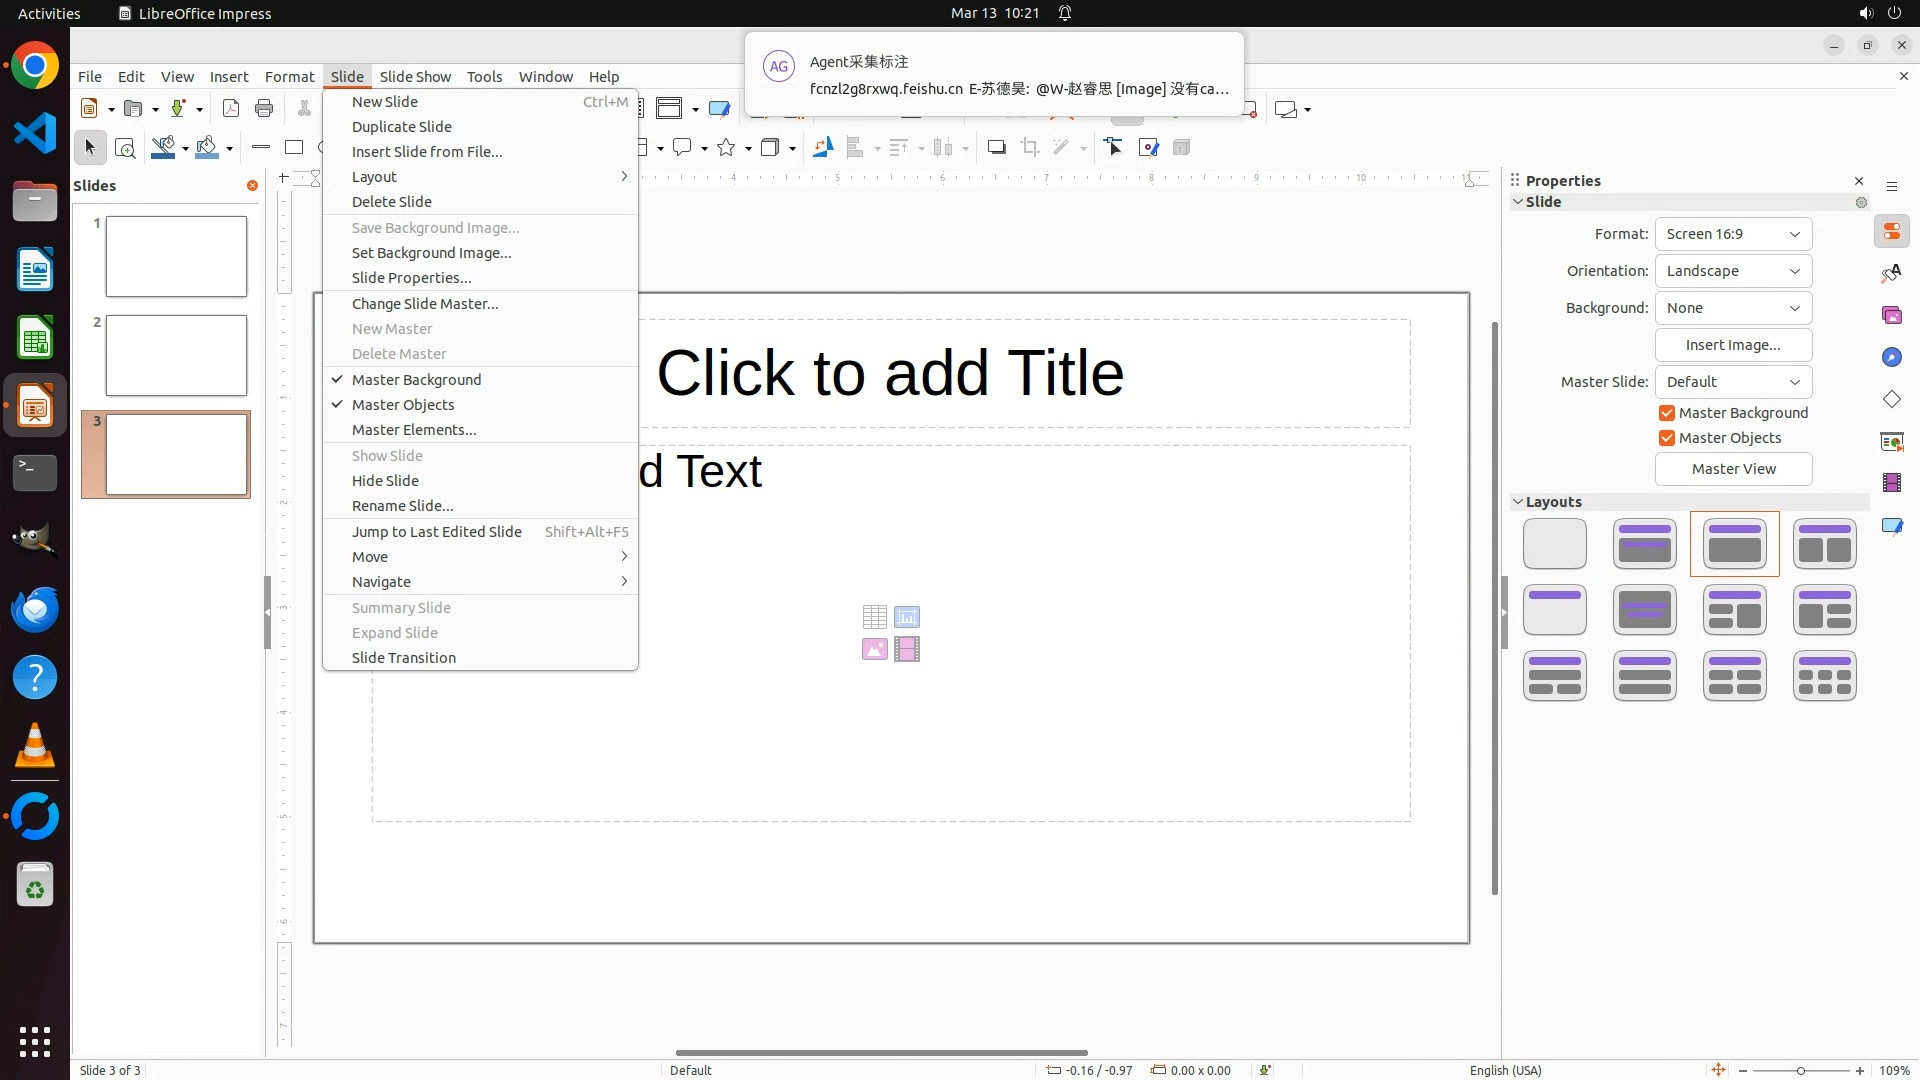Toggle the Shadow toolbar icon
The height and width of the screenshot is (1080, 1920).
pos(996,148)
